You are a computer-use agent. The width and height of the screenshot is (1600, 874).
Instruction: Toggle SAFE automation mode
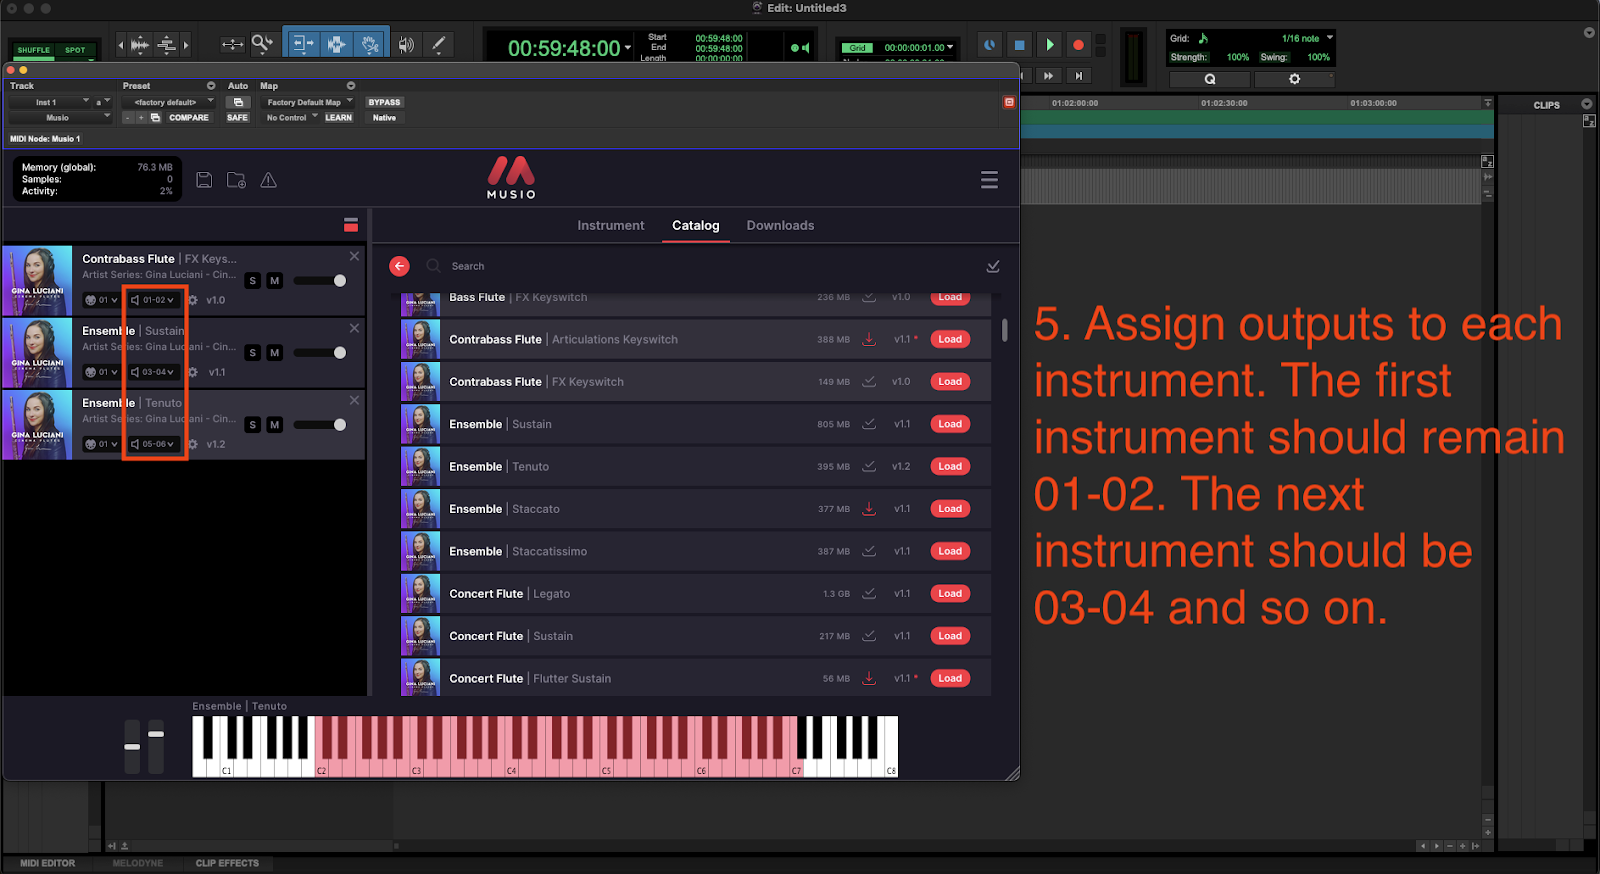[x=237, y=118]
